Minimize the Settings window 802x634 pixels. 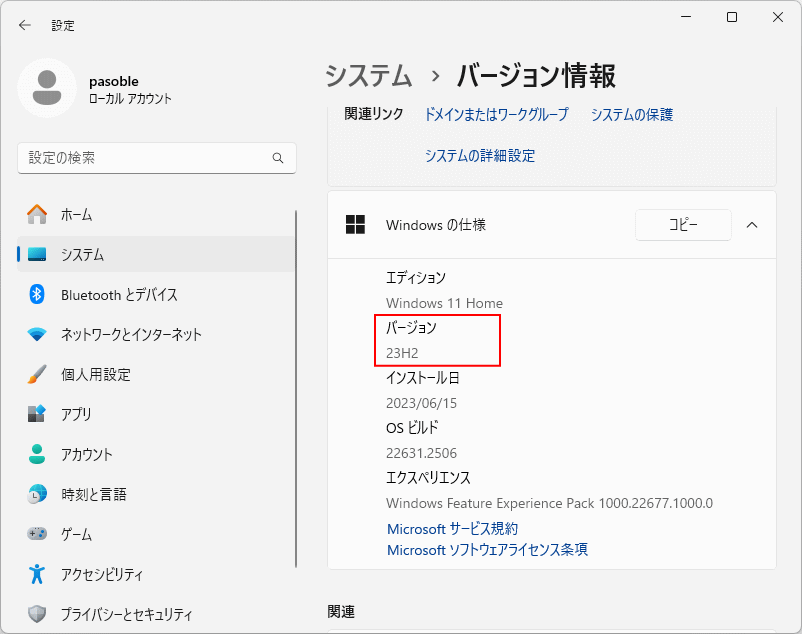click(x=686, y=17)
